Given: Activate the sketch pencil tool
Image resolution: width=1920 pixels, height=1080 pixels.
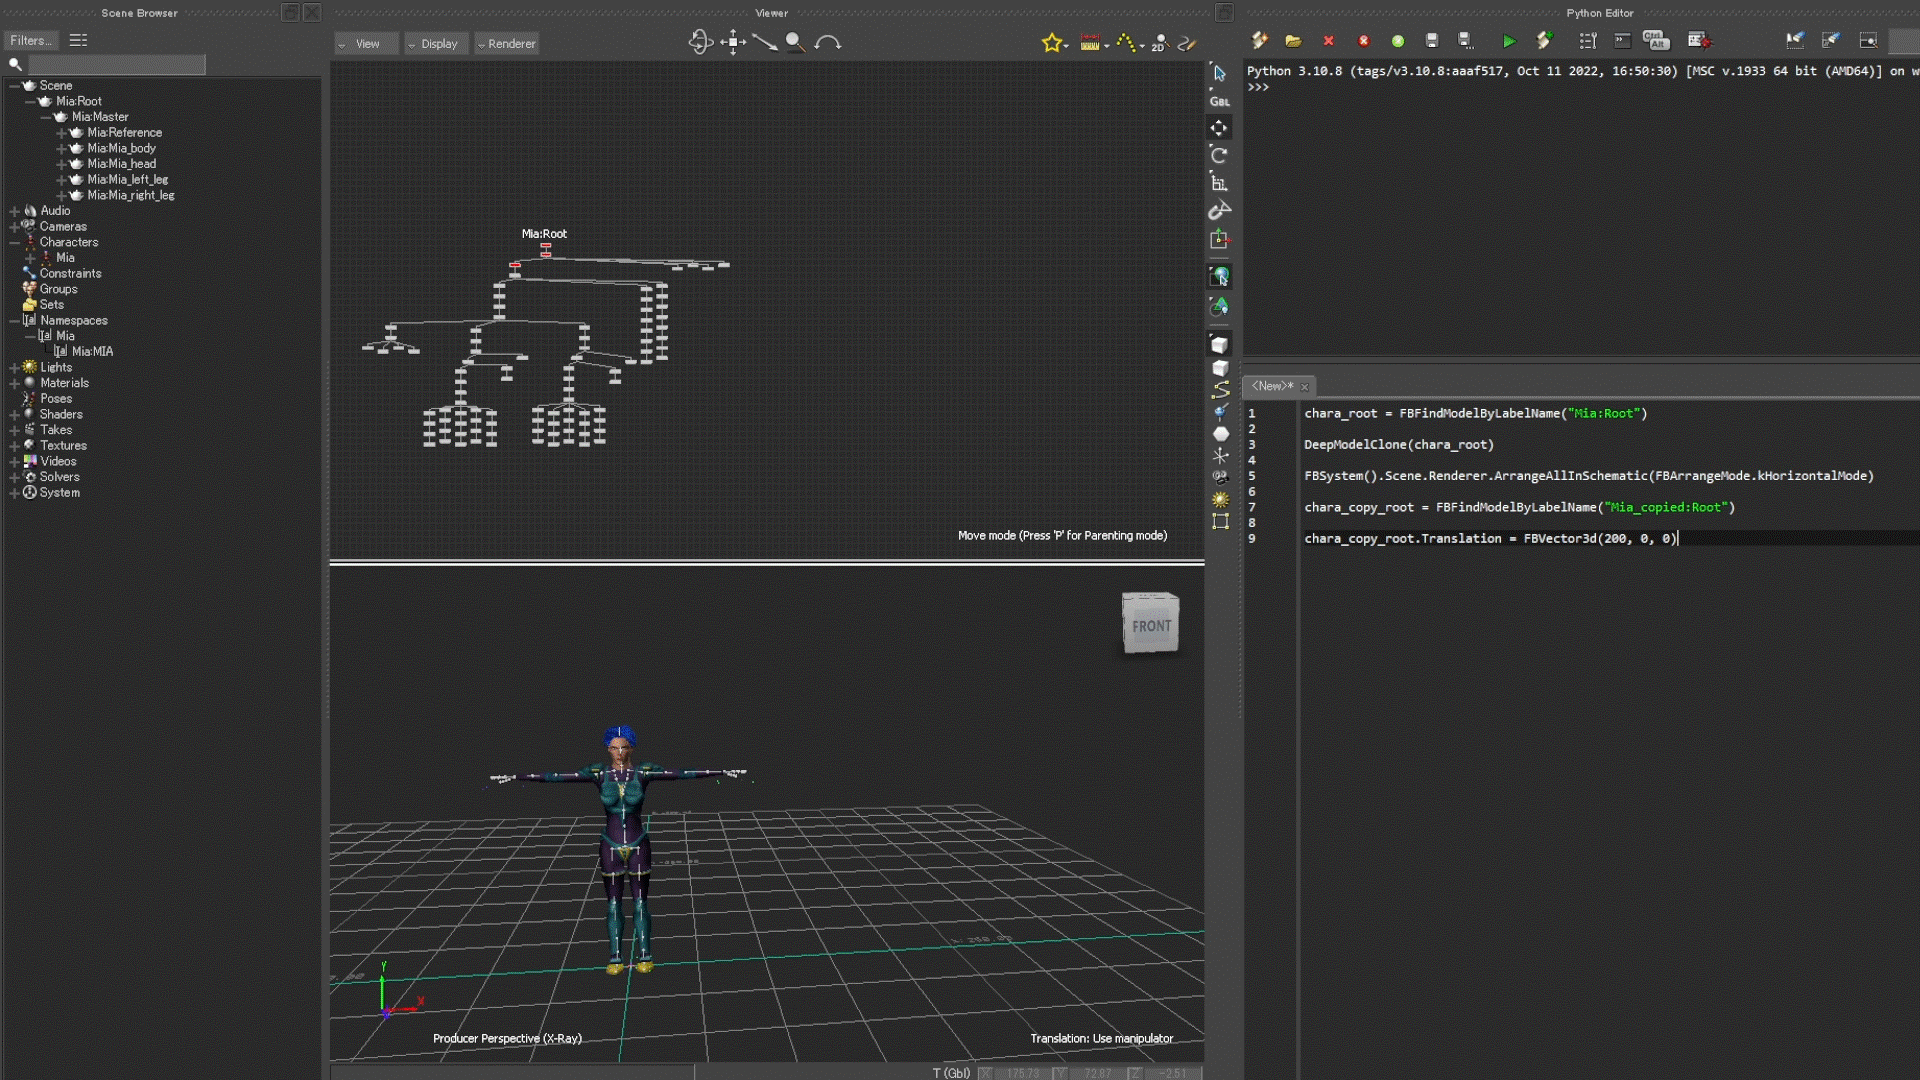Looking at the screenshot, I should [x=1187, y=42].
